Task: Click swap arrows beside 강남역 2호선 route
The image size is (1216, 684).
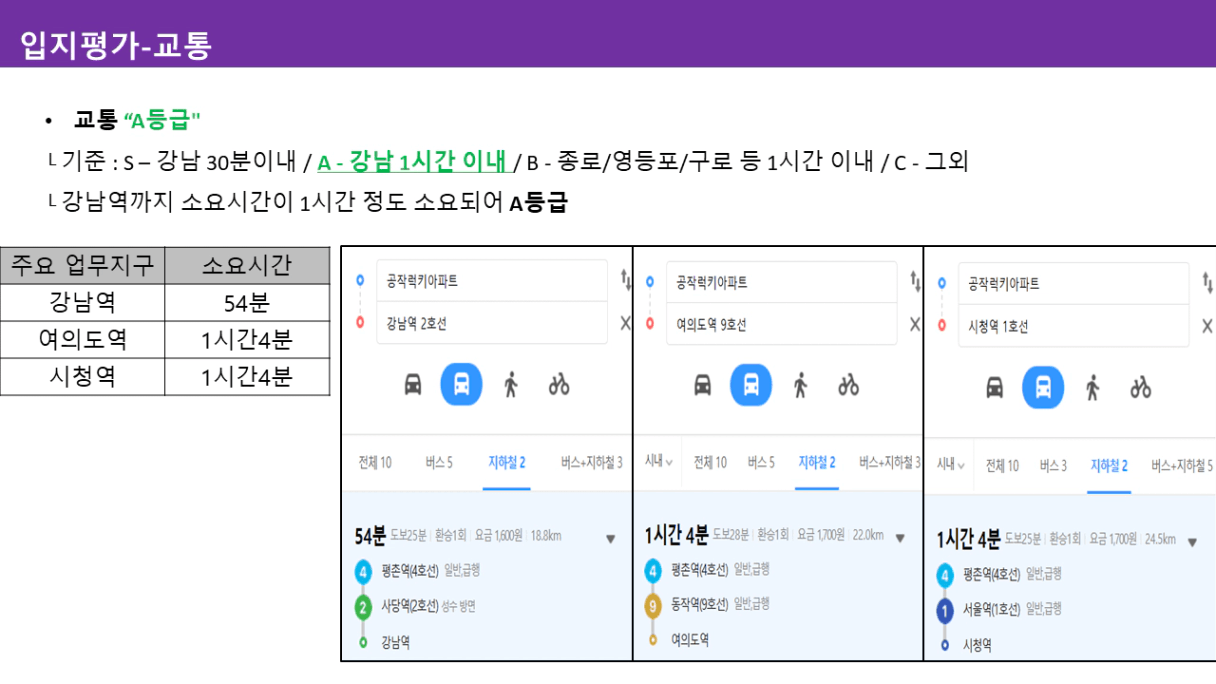Action: pyautogui.click(x=626, y=280)
